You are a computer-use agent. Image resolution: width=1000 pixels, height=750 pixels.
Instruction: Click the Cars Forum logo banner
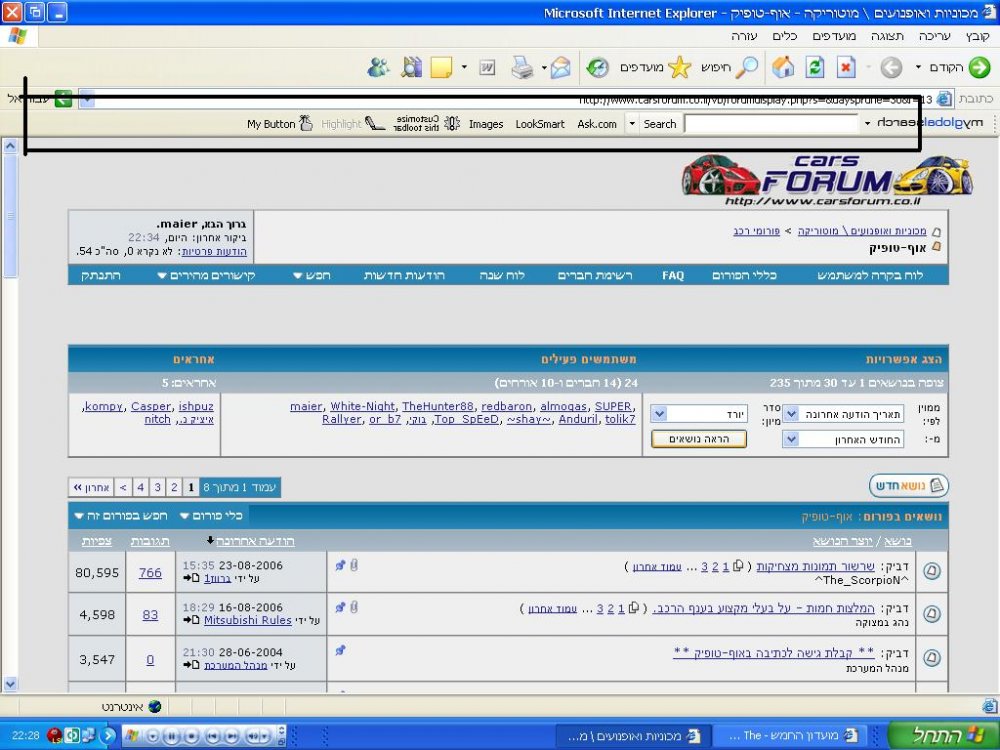[827, 179]
